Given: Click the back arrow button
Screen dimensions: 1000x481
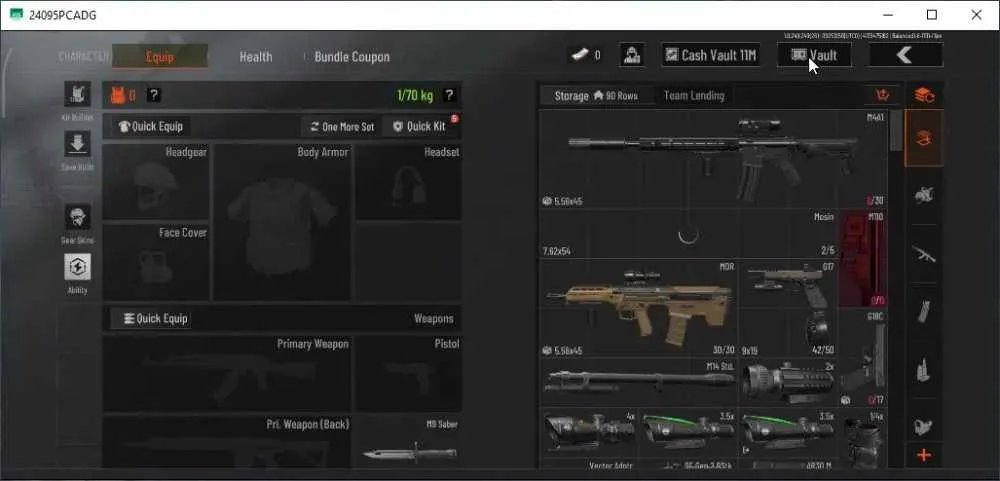Looking at the screenshot, I should (905, 55).
